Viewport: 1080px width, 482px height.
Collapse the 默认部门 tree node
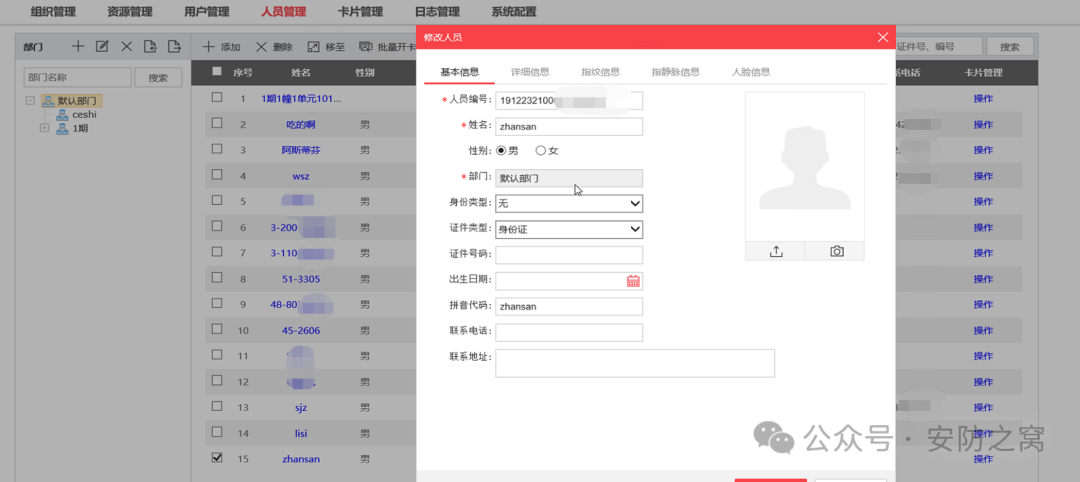(x=30, y=101)
